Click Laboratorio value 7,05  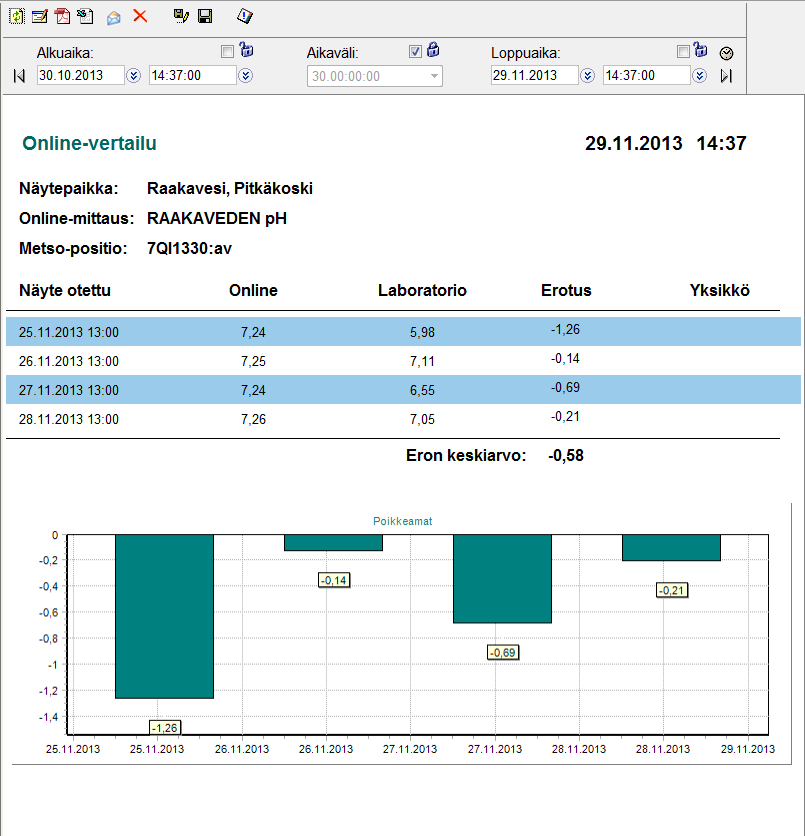422,420
